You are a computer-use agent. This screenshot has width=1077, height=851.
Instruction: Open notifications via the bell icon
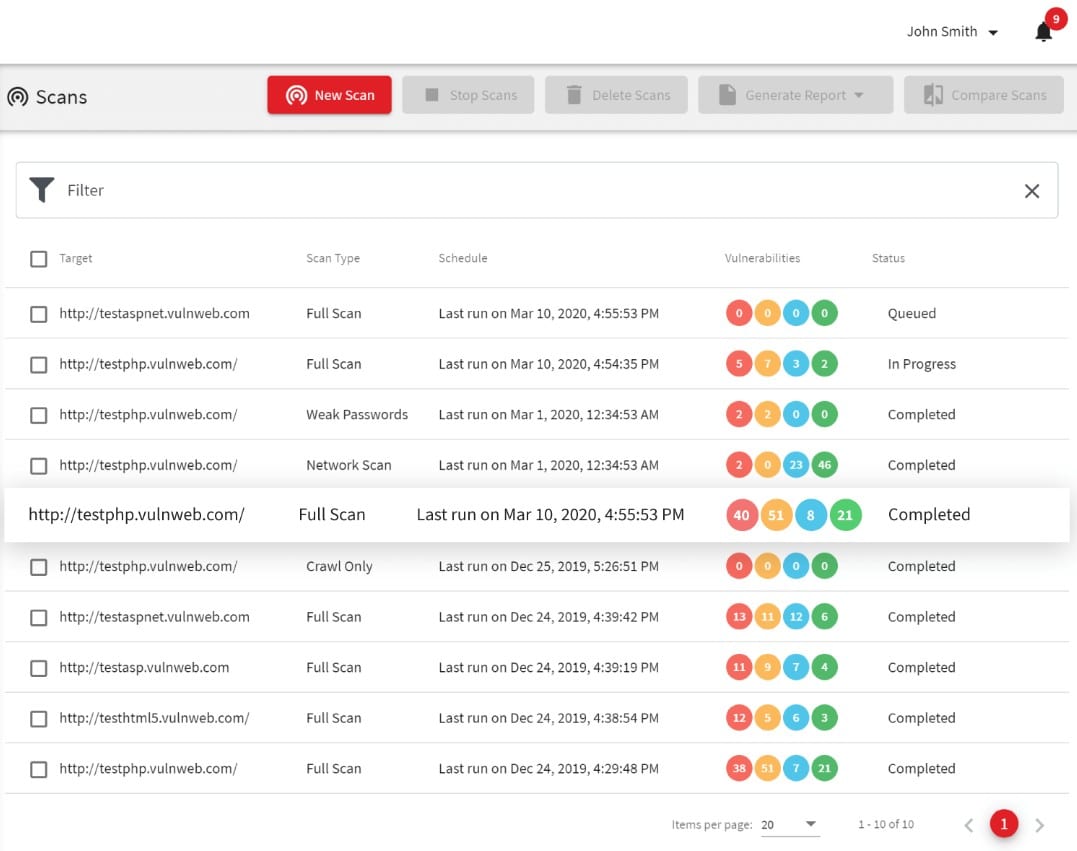pyautogui.click(x=1042, y=31)
